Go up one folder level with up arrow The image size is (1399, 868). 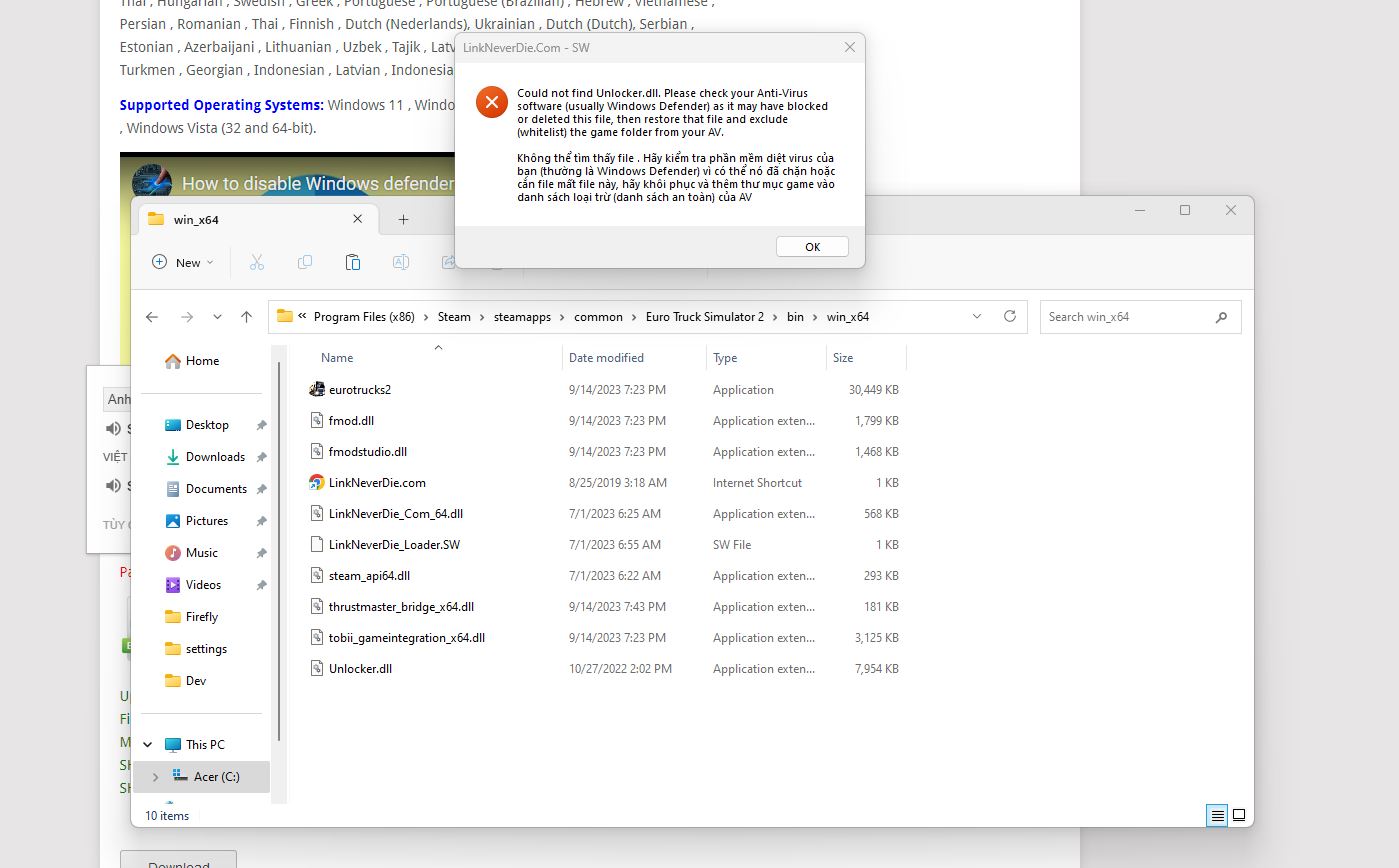(247, 317)
